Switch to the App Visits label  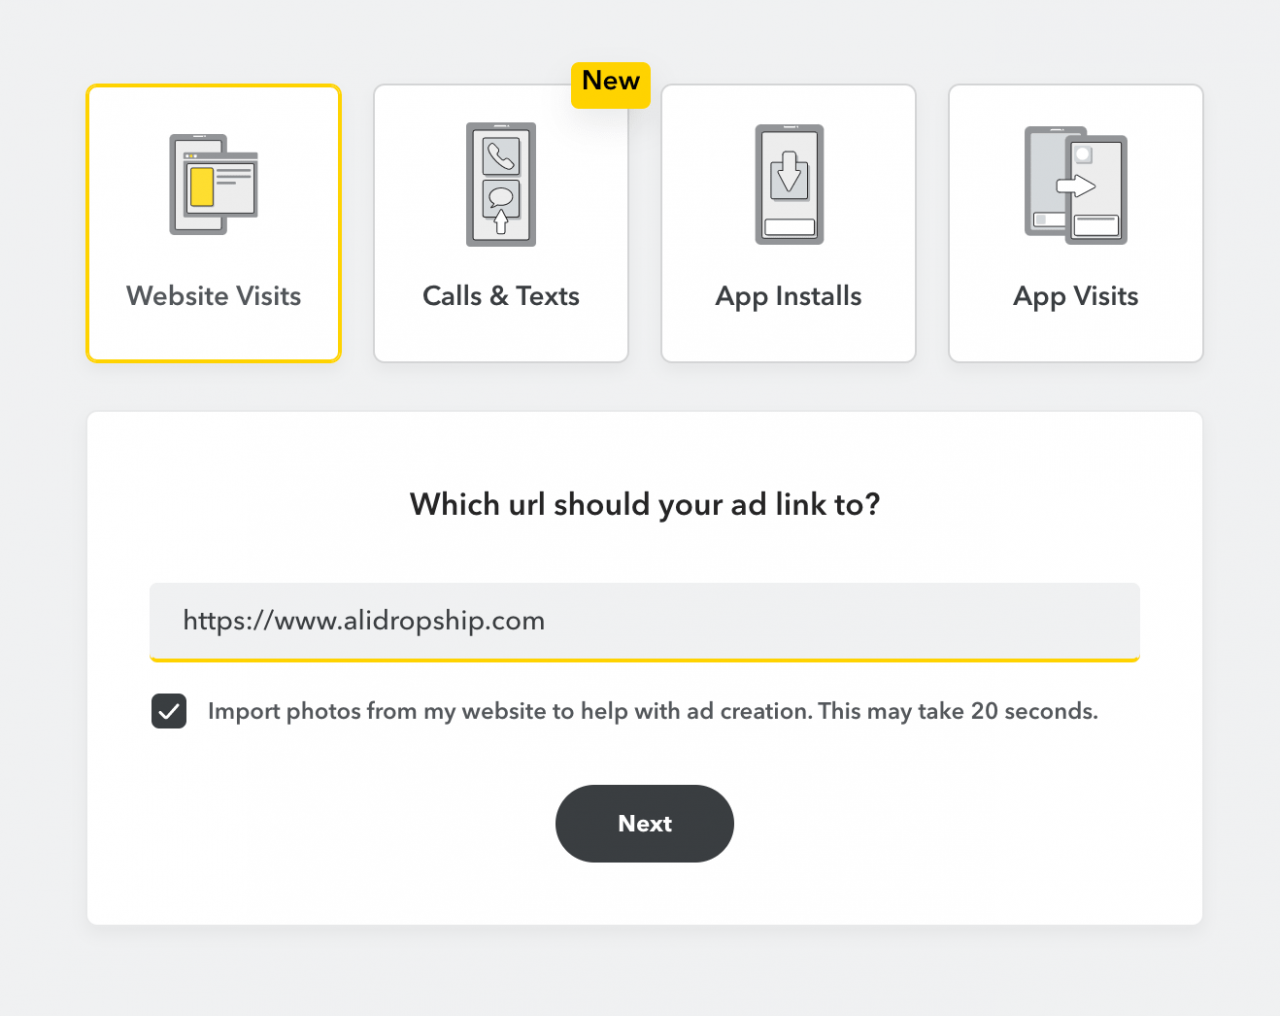[x=1076, y=296]
